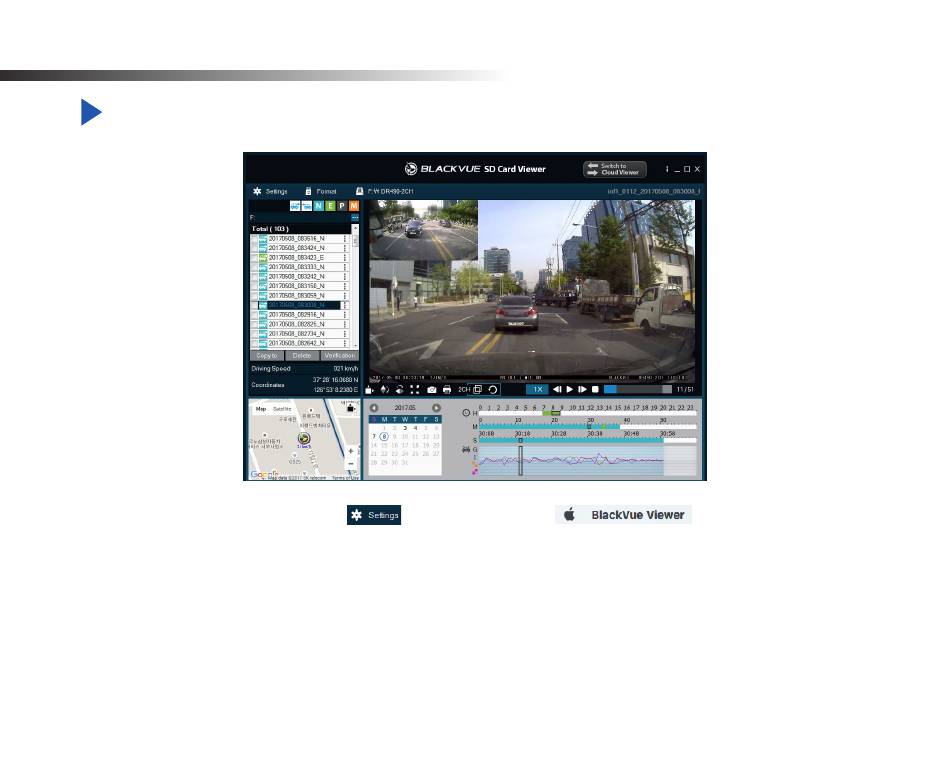Click the playback progress bar

(x=638, y=390)
